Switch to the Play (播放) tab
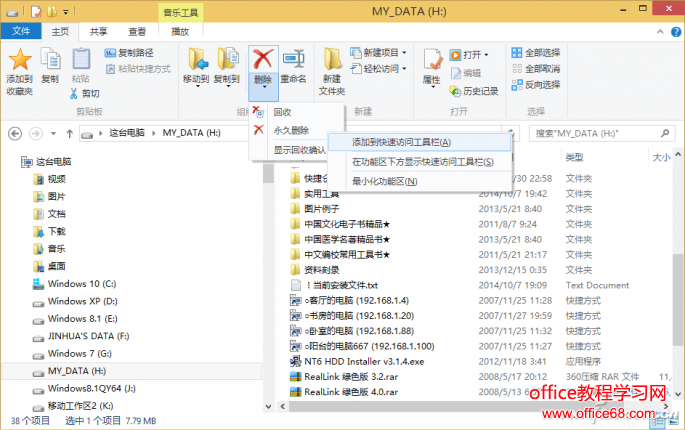 pos(180,31)
